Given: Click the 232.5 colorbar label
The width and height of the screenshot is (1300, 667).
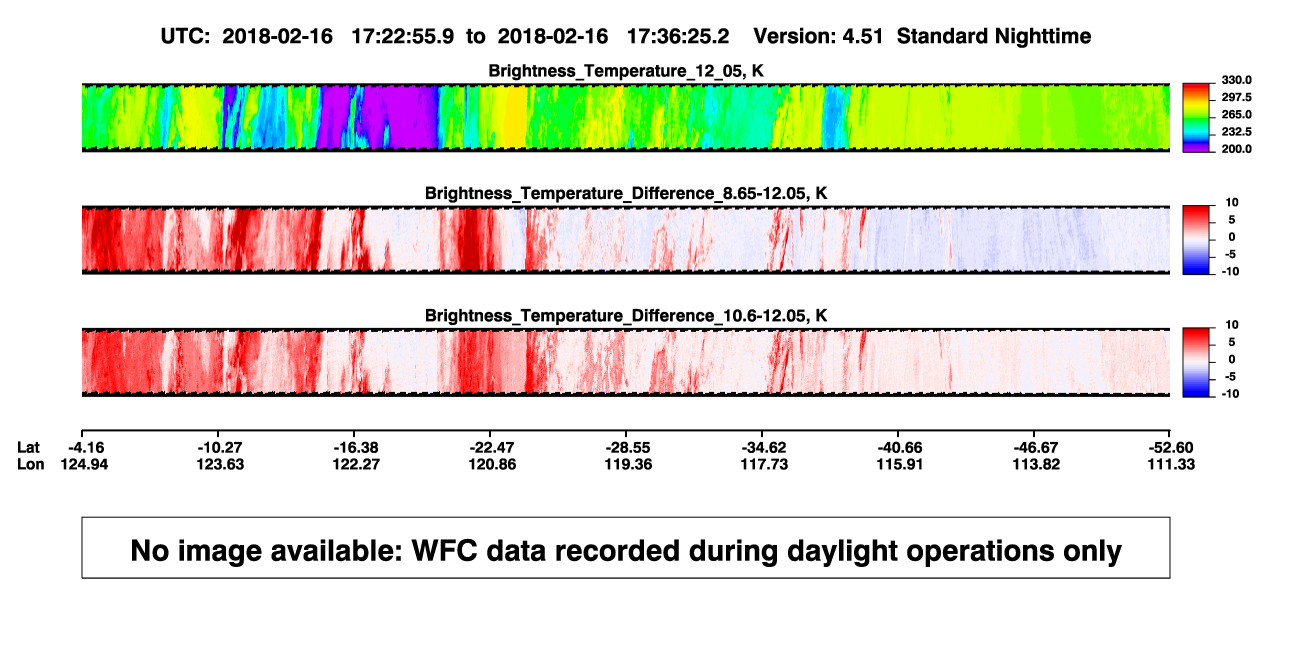Looking at the screenshot, I should (x=1235, y=132).
